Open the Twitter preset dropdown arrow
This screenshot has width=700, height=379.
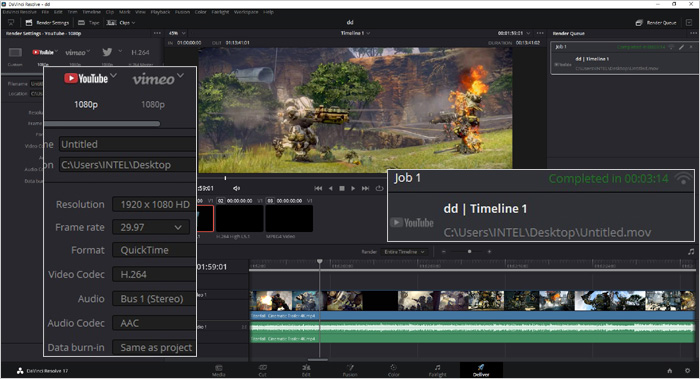click(120, 51)
